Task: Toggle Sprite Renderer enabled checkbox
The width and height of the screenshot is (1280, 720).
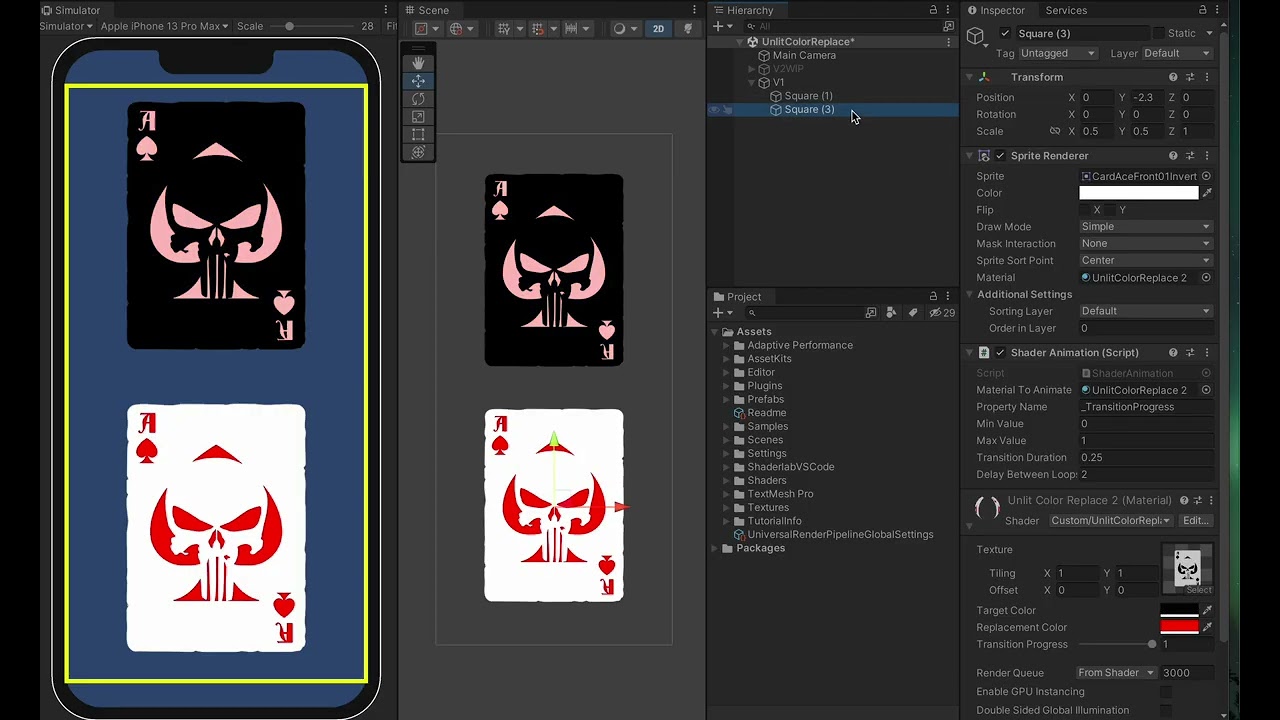Action: (1000, 155)
